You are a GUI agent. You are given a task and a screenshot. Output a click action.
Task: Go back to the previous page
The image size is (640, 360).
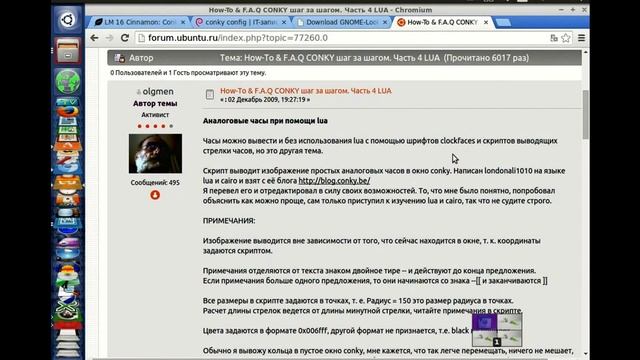(94, 38)
